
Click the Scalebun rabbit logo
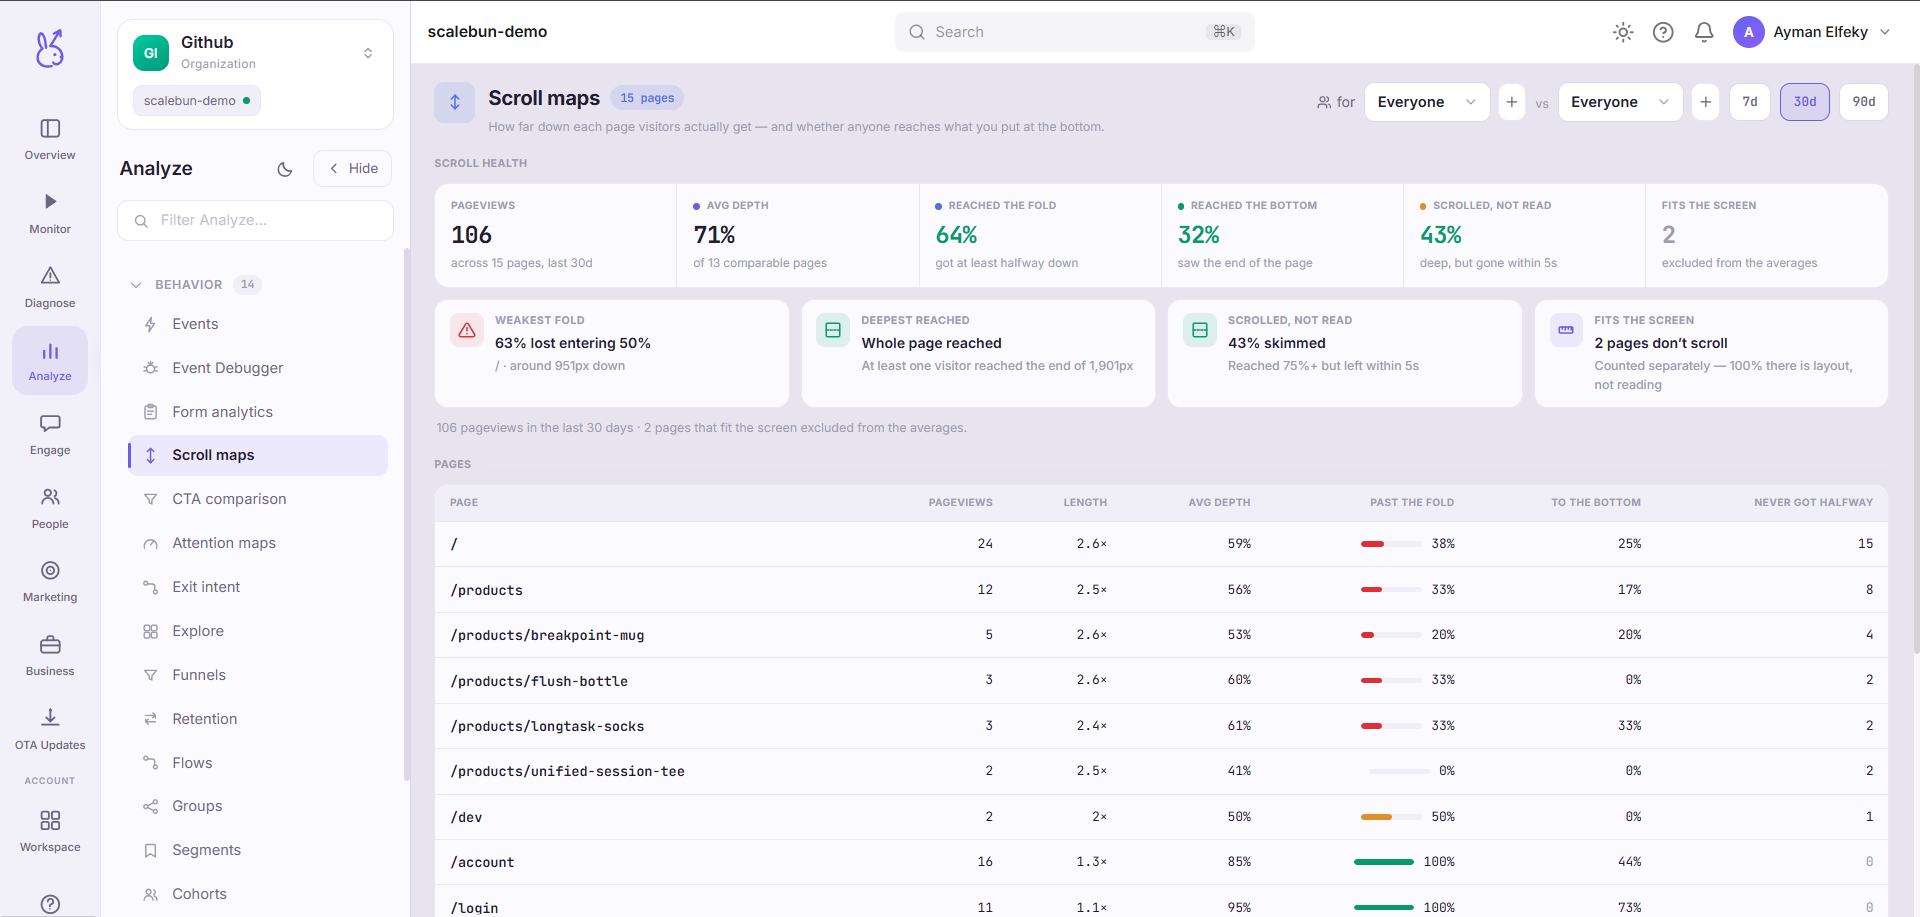tap(50, 48)
